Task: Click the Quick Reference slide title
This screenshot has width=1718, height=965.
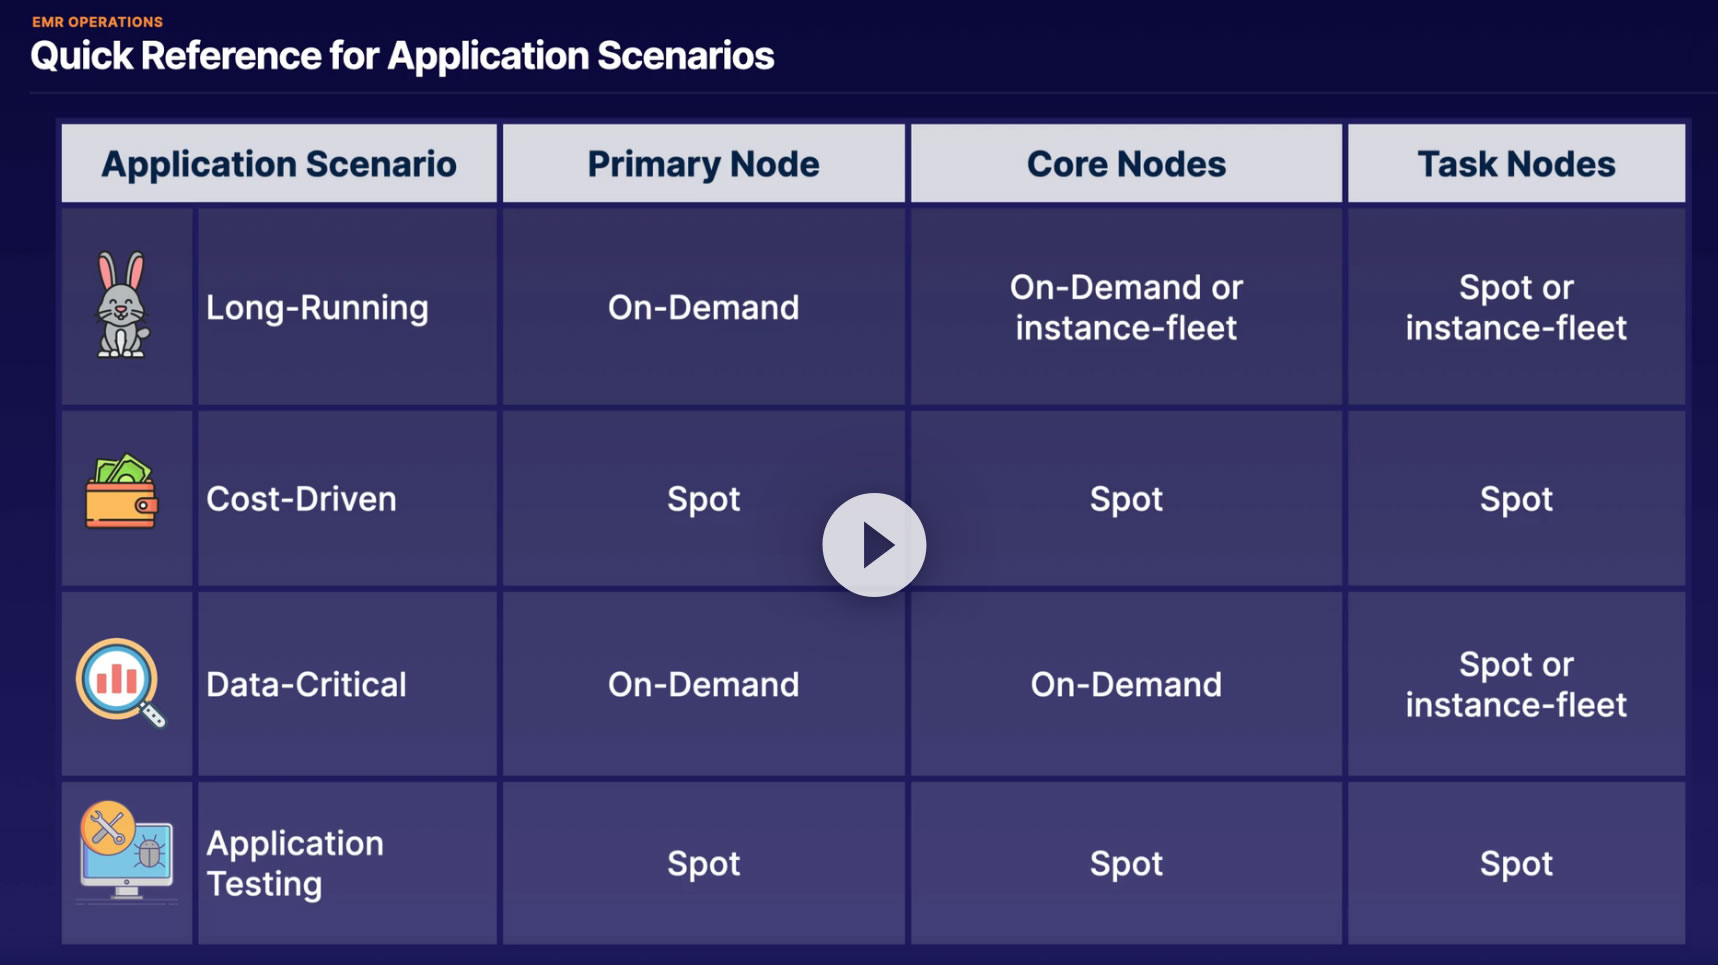Action: tap(402, 56)
